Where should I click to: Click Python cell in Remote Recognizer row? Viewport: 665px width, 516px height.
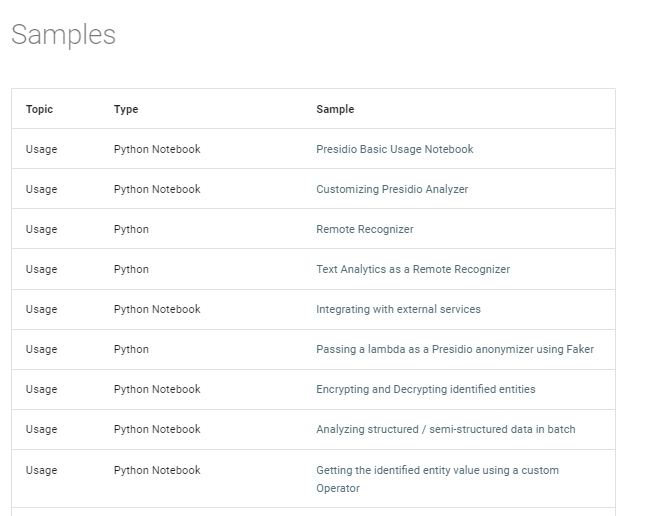(131, 229)
